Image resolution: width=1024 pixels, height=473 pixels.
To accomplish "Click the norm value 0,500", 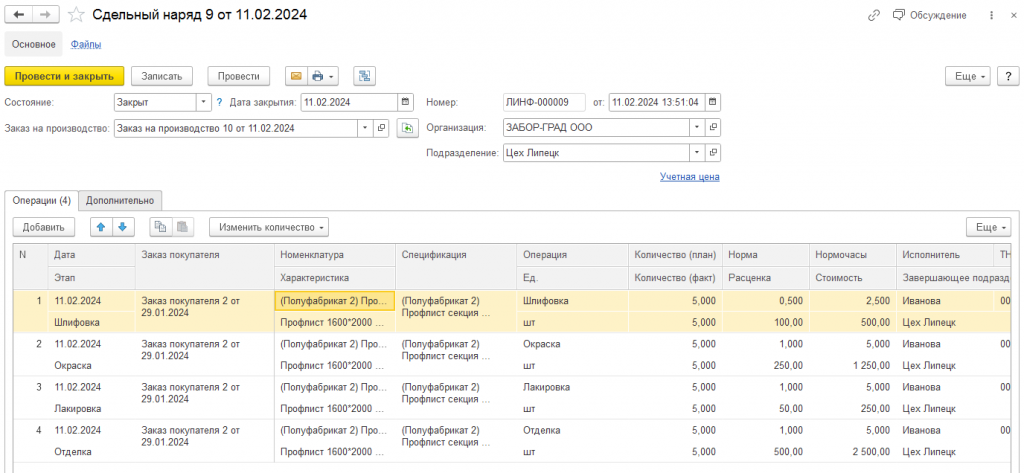I will [792, 301].
